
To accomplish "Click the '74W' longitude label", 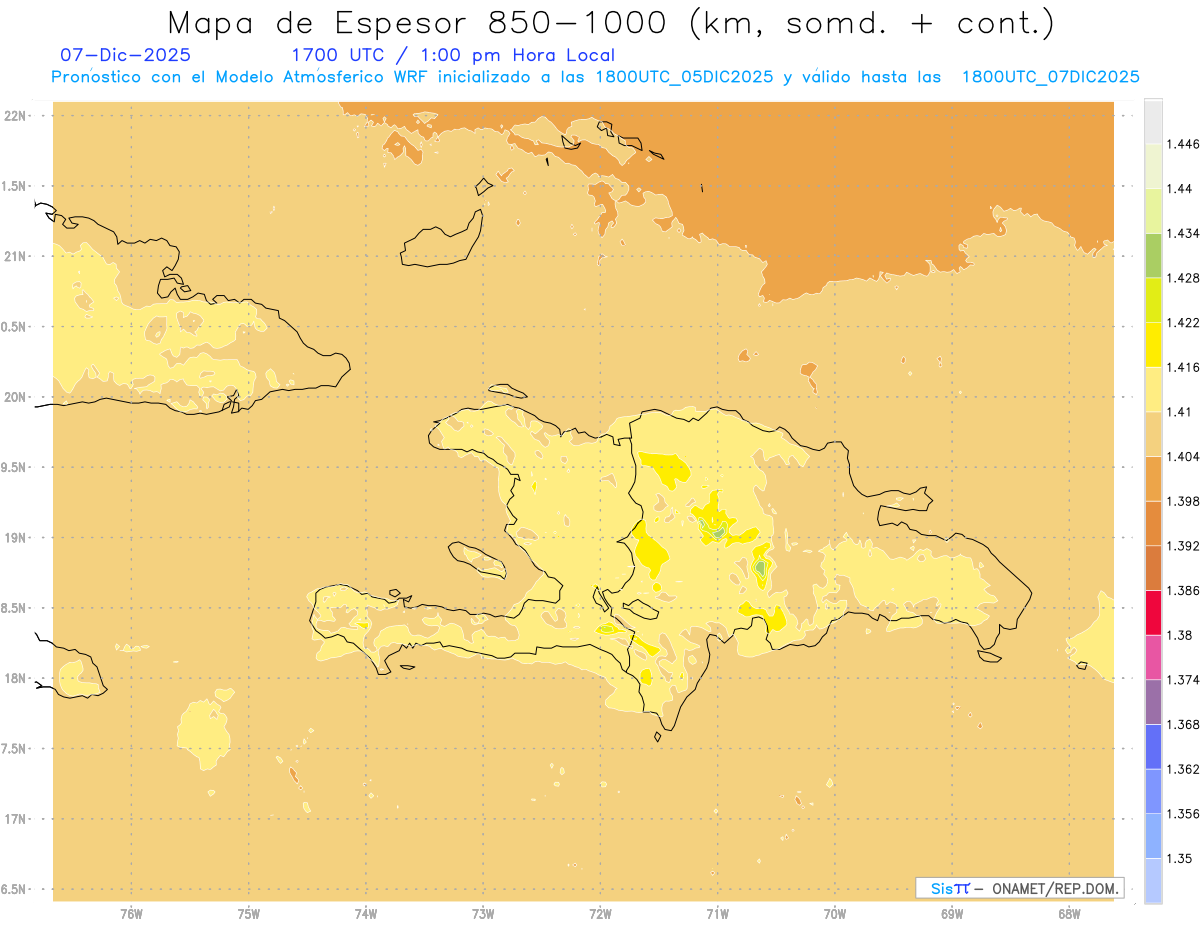I will 365,914.
